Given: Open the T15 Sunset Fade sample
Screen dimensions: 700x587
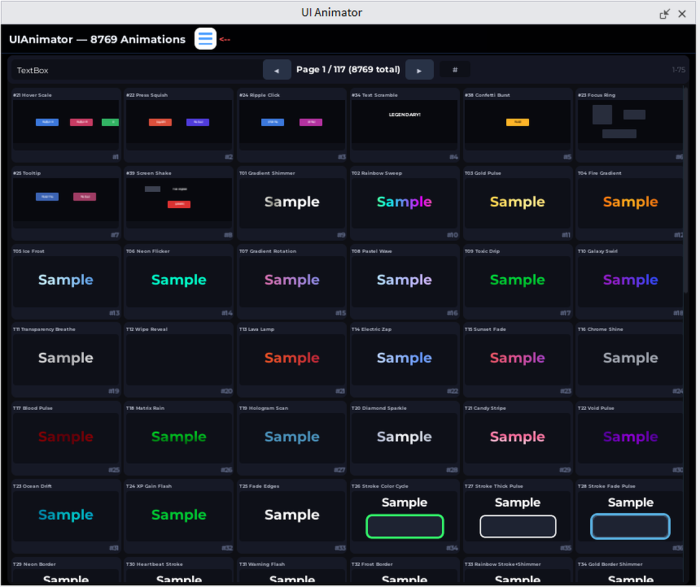Looking at the screenshot, I should coord(517,358).
